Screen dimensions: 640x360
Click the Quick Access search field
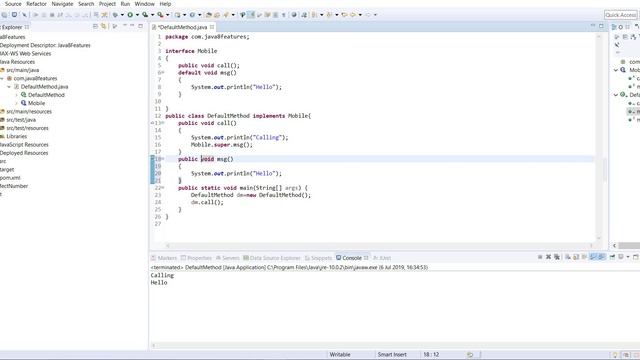[x=620, y=15]
